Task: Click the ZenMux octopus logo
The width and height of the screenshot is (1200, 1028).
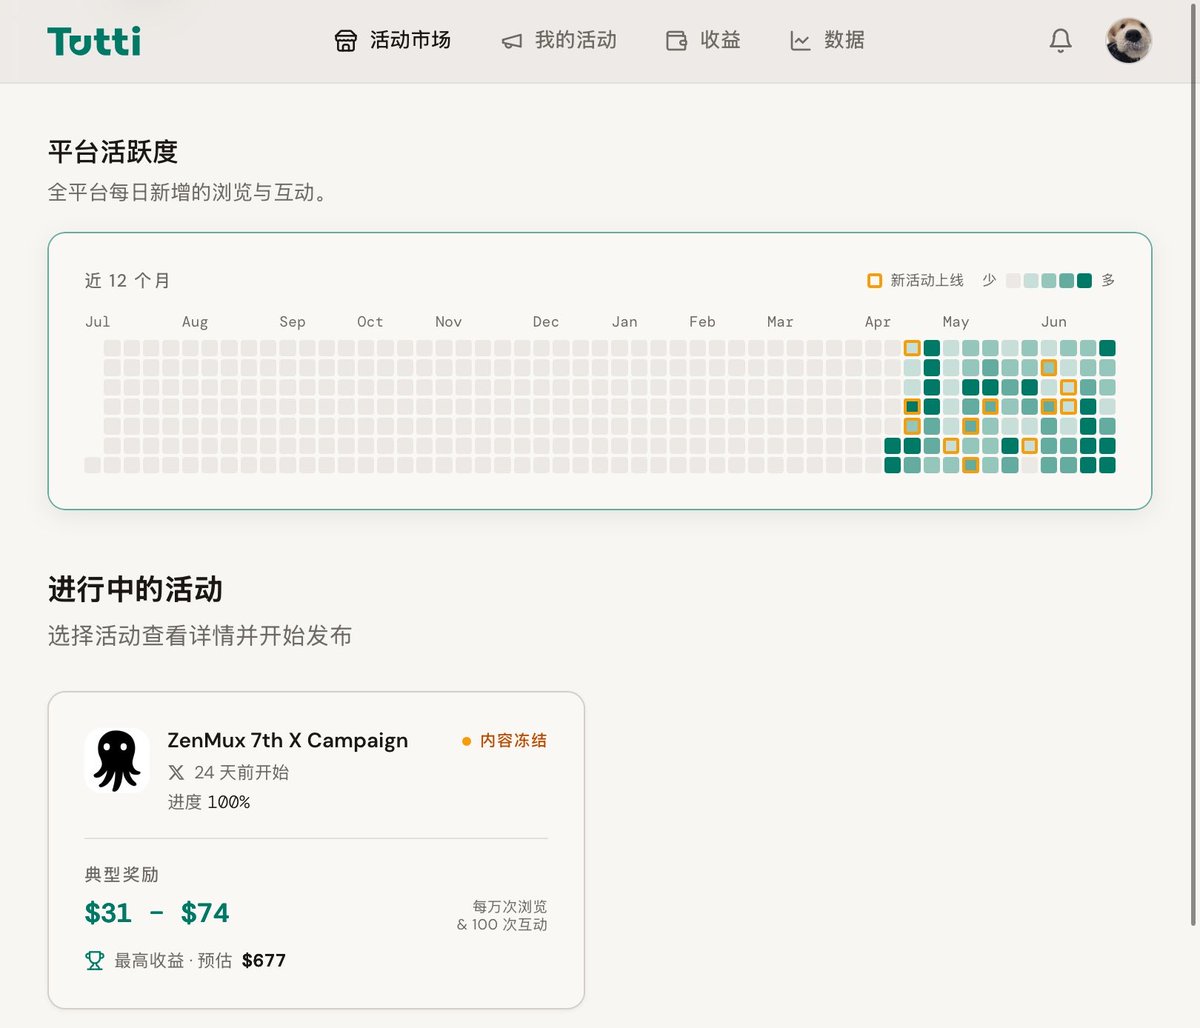Action: [117, 760]
